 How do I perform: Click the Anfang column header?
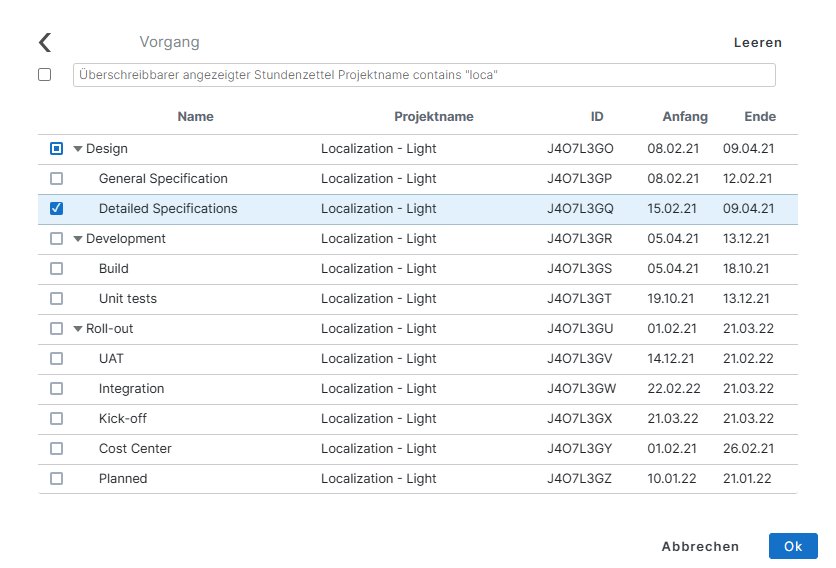click(x=684, y=117)
